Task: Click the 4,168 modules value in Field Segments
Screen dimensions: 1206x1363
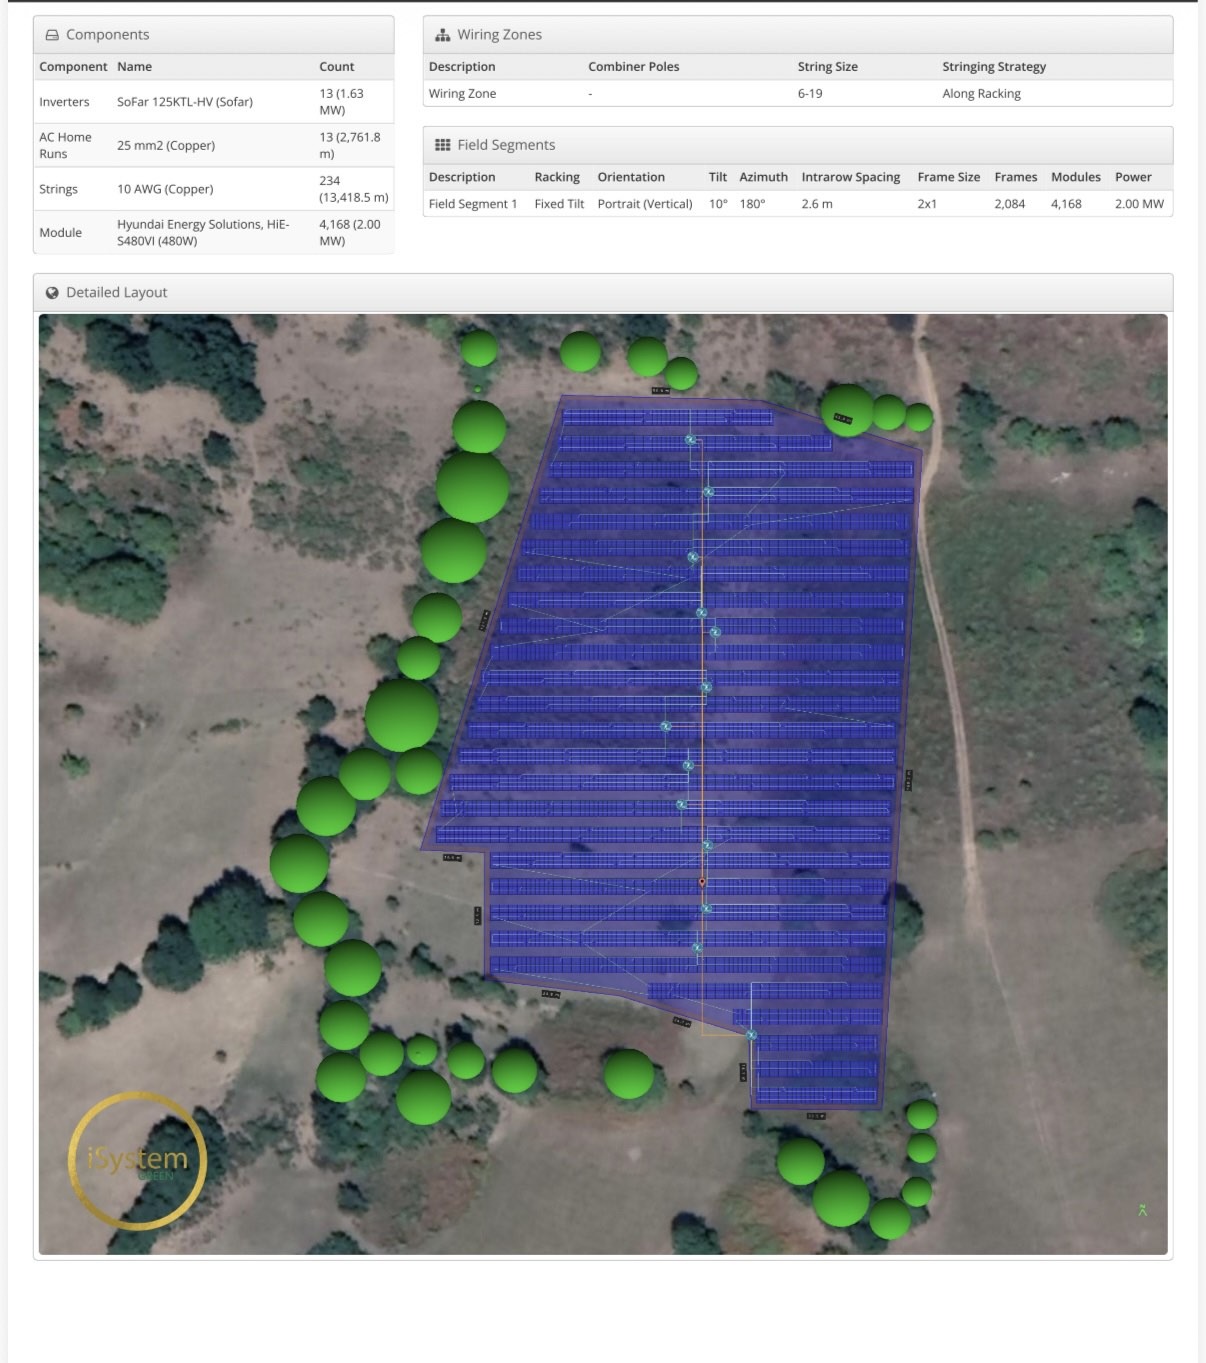Action: tap(1066, 204)
